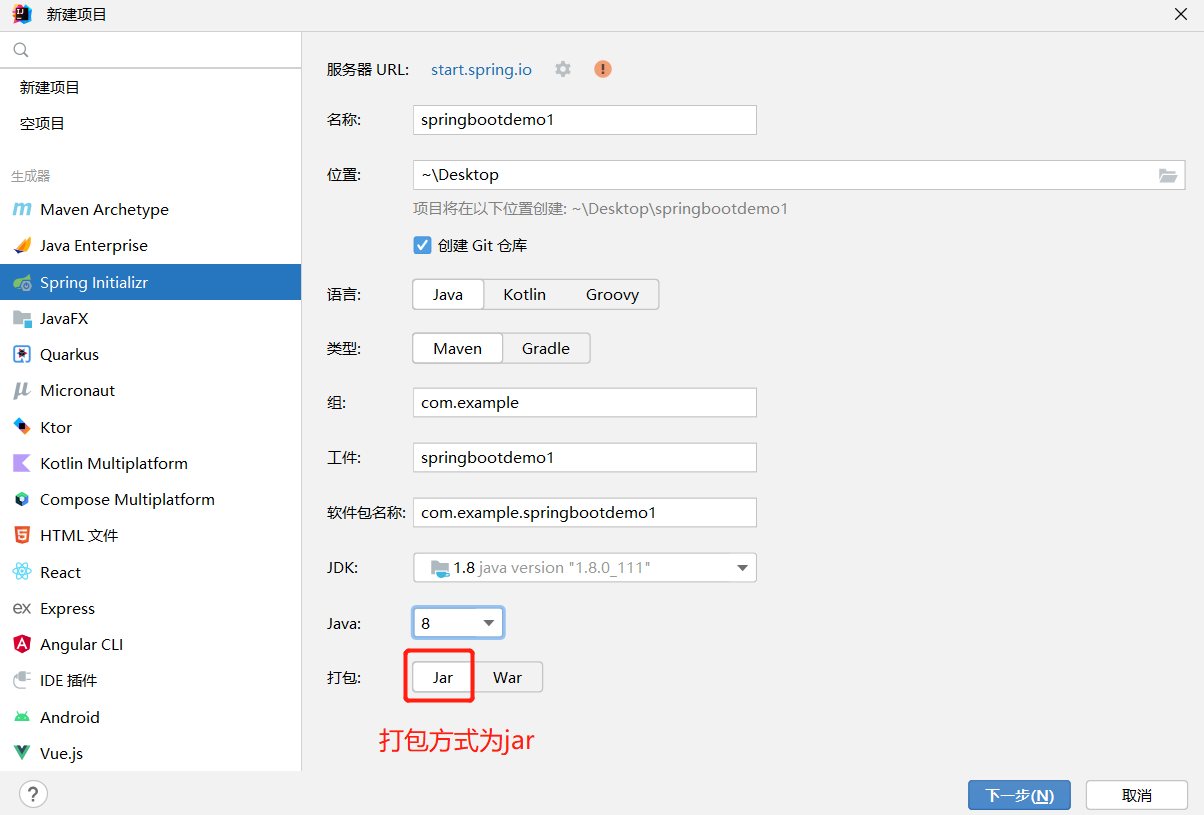Select War as packaging method
The width and height of the screenshot is (1204, 815).
[x=506, y=677]
